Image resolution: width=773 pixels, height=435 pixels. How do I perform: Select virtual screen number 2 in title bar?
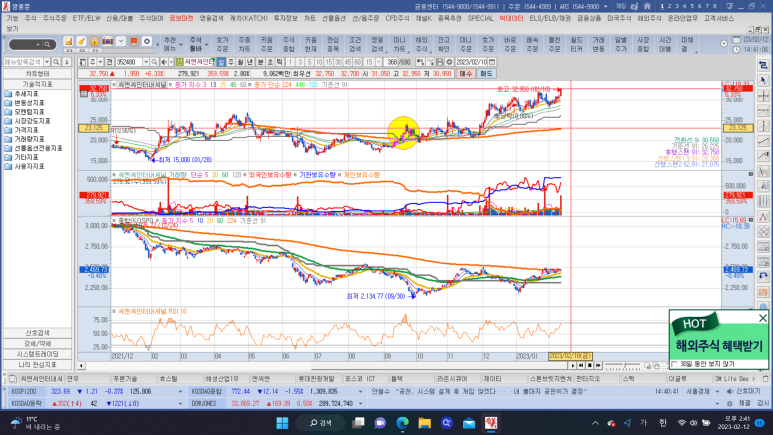click(x=669, y=6)
